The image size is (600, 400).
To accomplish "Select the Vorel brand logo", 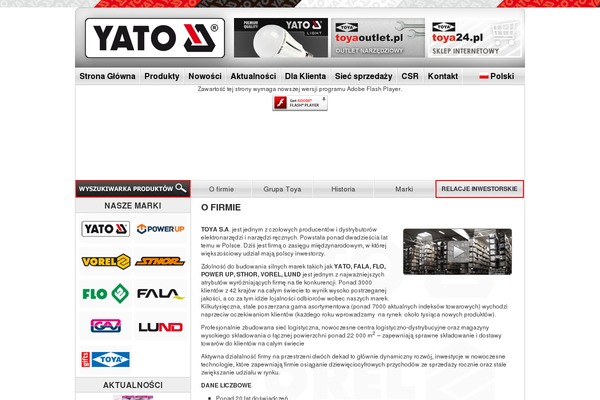I will (x=106, y=261).
